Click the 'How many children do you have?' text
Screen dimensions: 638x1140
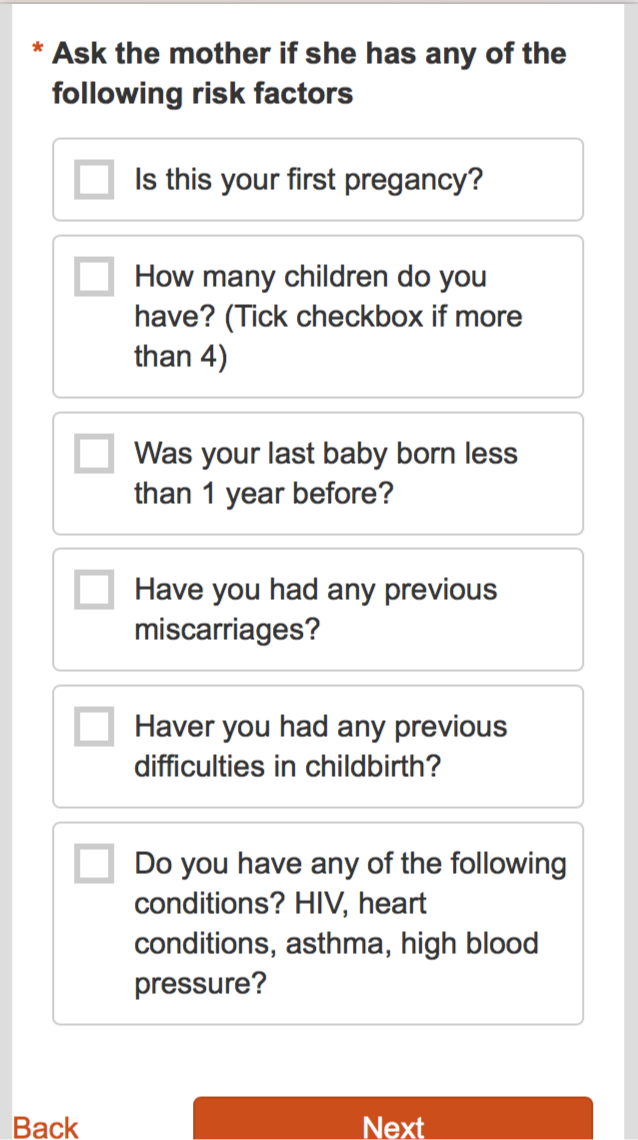(310, 277)
